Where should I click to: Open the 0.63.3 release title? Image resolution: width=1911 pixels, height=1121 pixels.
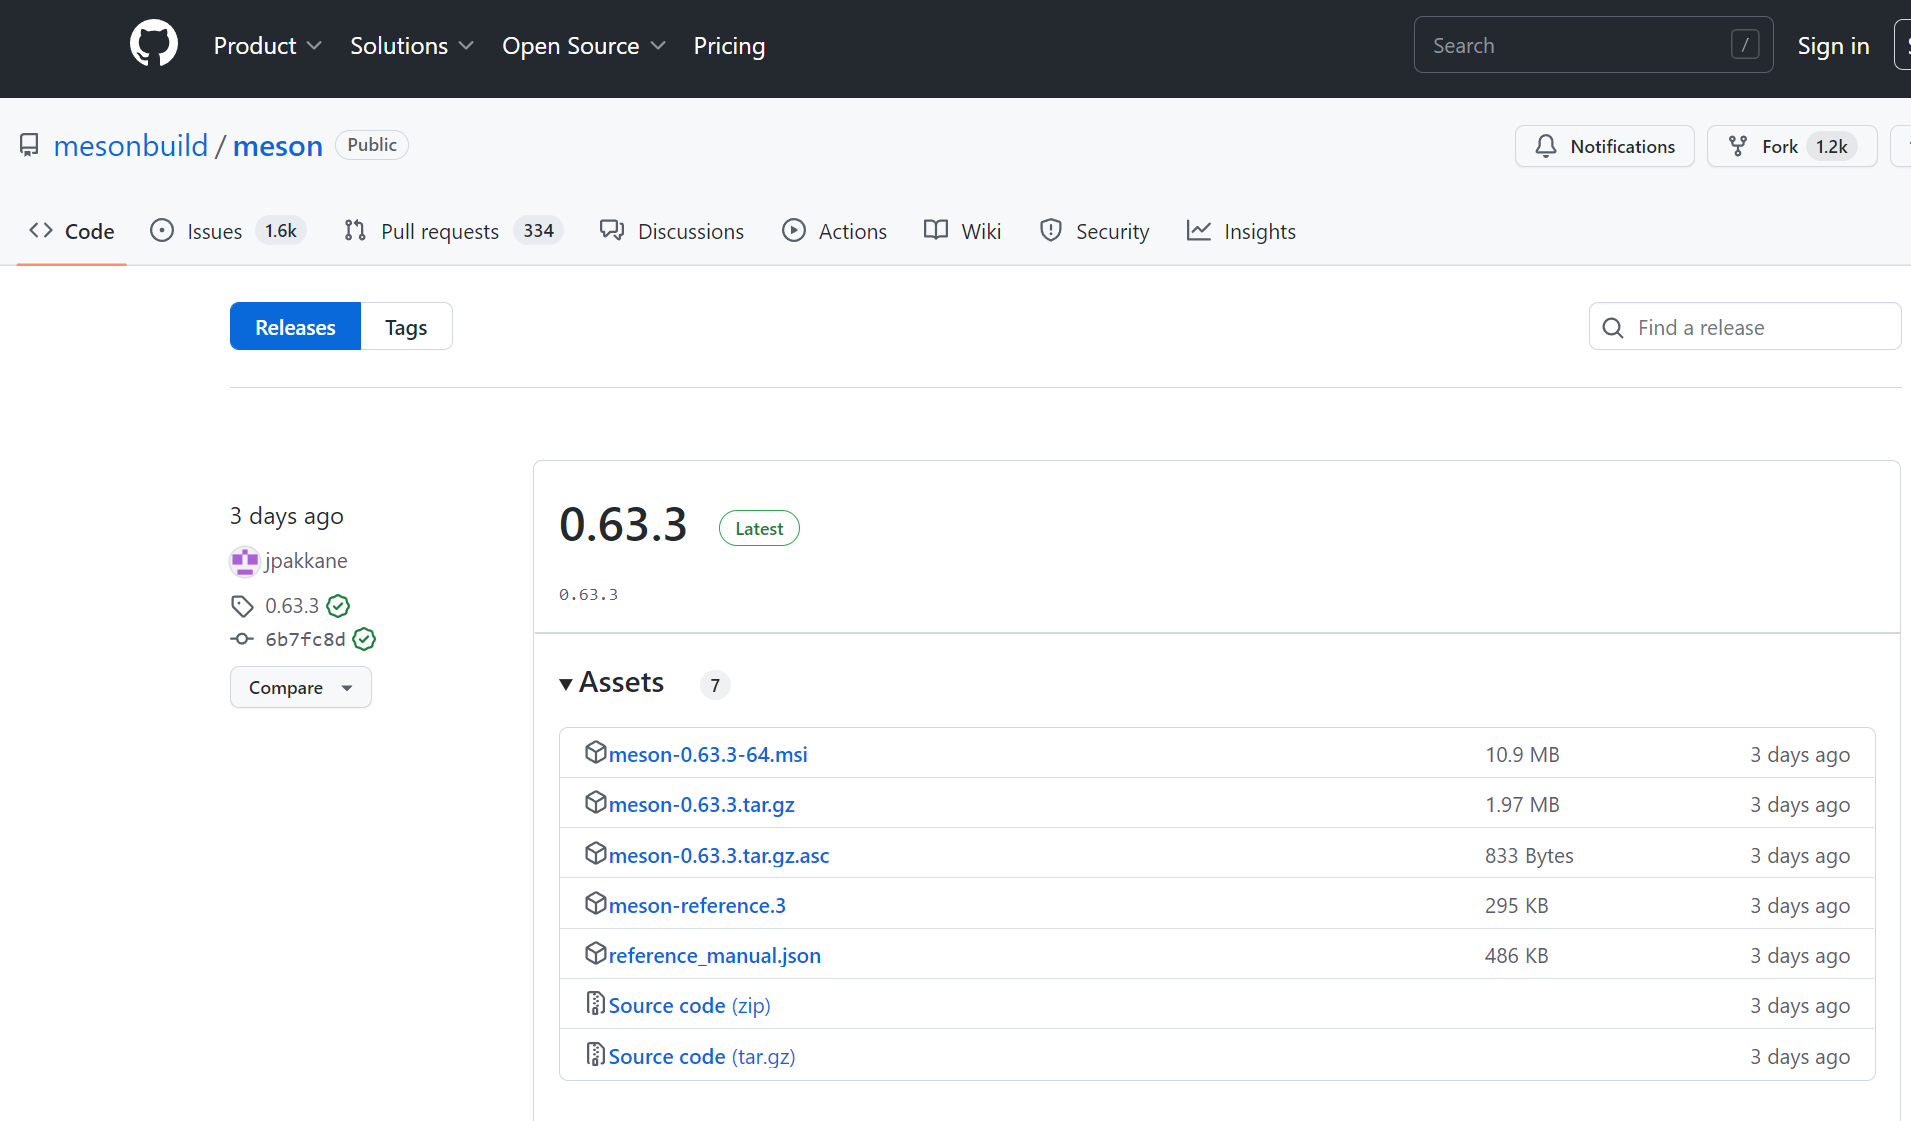pyautogui.click(x=623, y=525)
